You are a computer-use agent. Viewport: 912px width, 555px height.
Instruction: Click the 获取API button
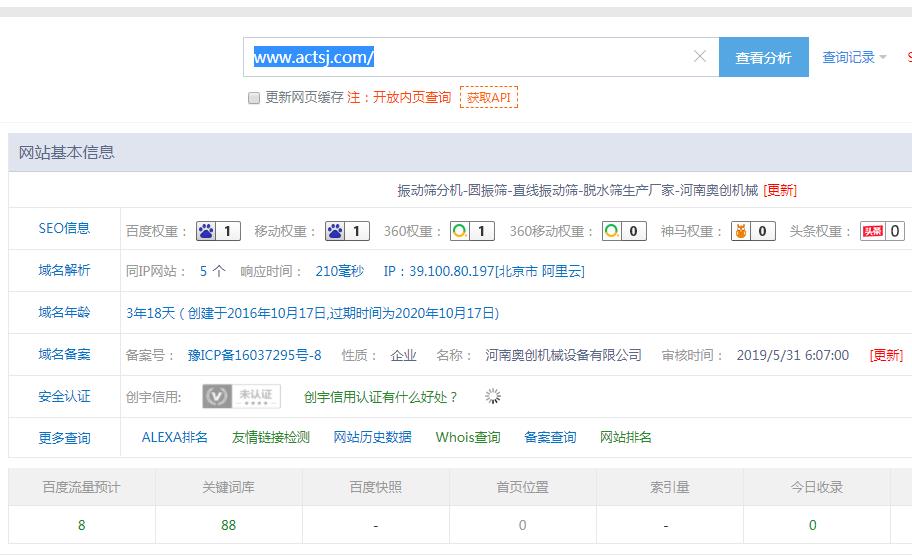pyautogui.click(x=488, y=97)
